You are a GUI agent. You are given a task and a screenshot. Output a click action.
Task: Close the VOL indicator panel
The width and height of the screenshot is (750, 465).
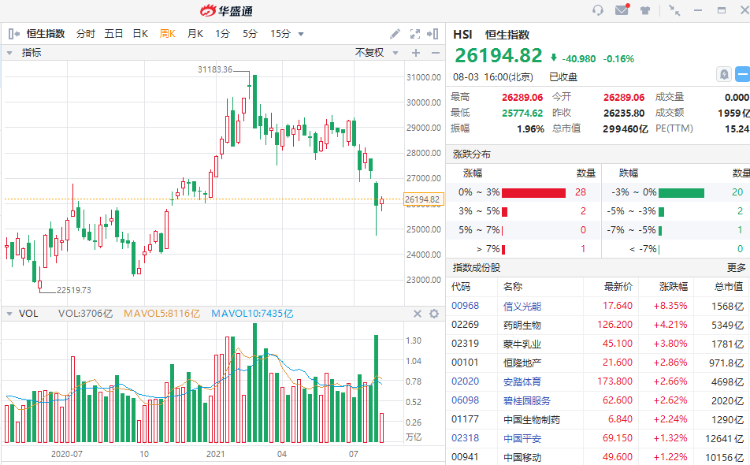click(418, 314)
